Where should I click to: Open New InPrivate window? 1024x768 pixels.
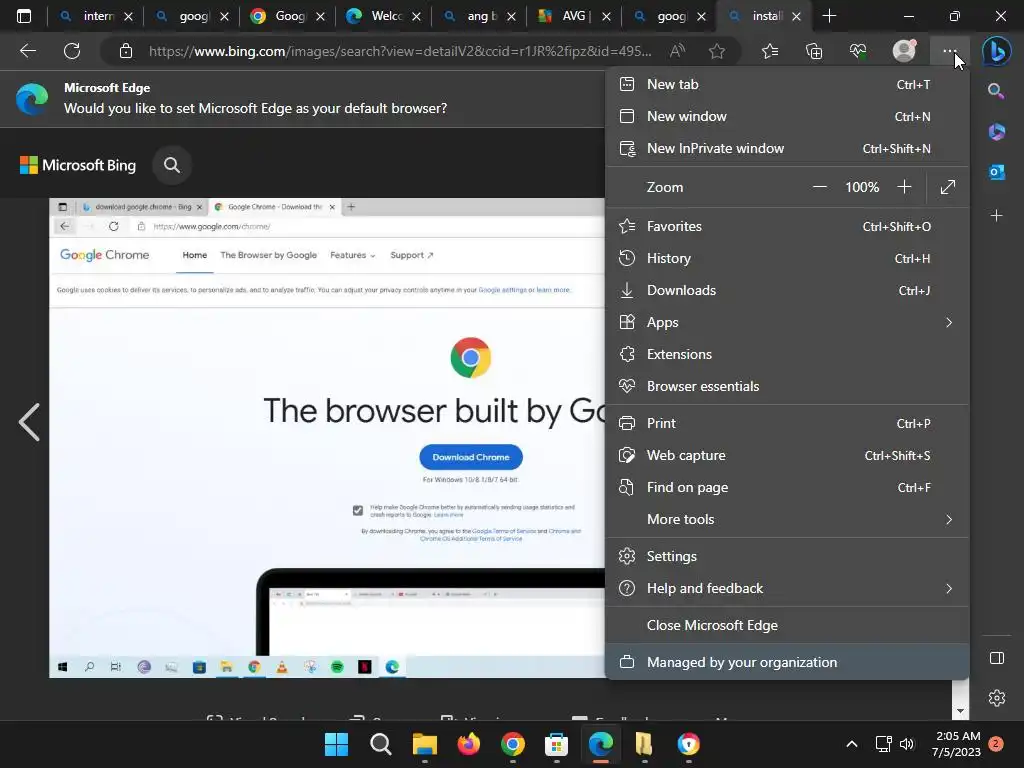(787, 148)
